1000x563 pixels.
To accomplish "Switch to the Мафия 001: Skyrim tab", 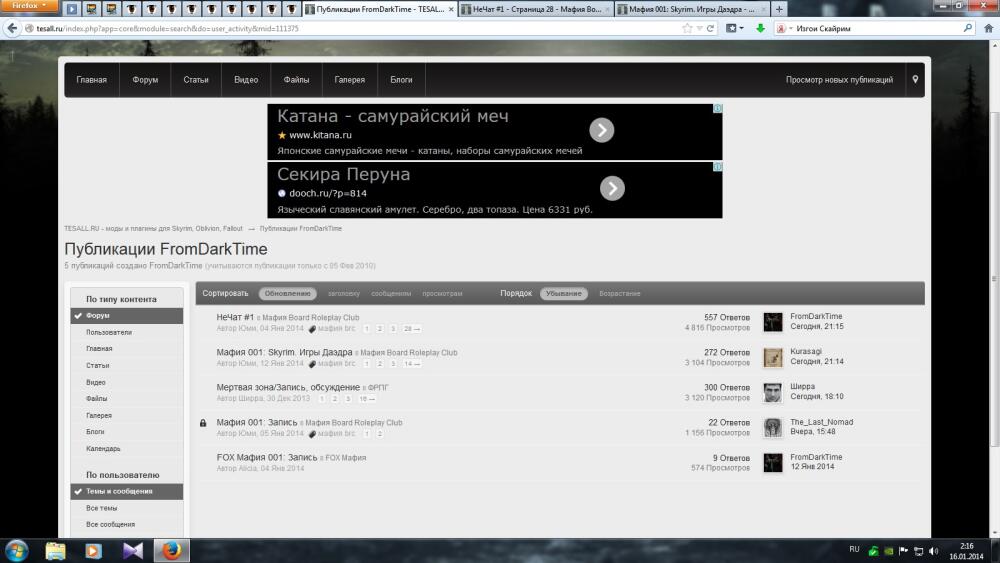I will coord(691,9).
